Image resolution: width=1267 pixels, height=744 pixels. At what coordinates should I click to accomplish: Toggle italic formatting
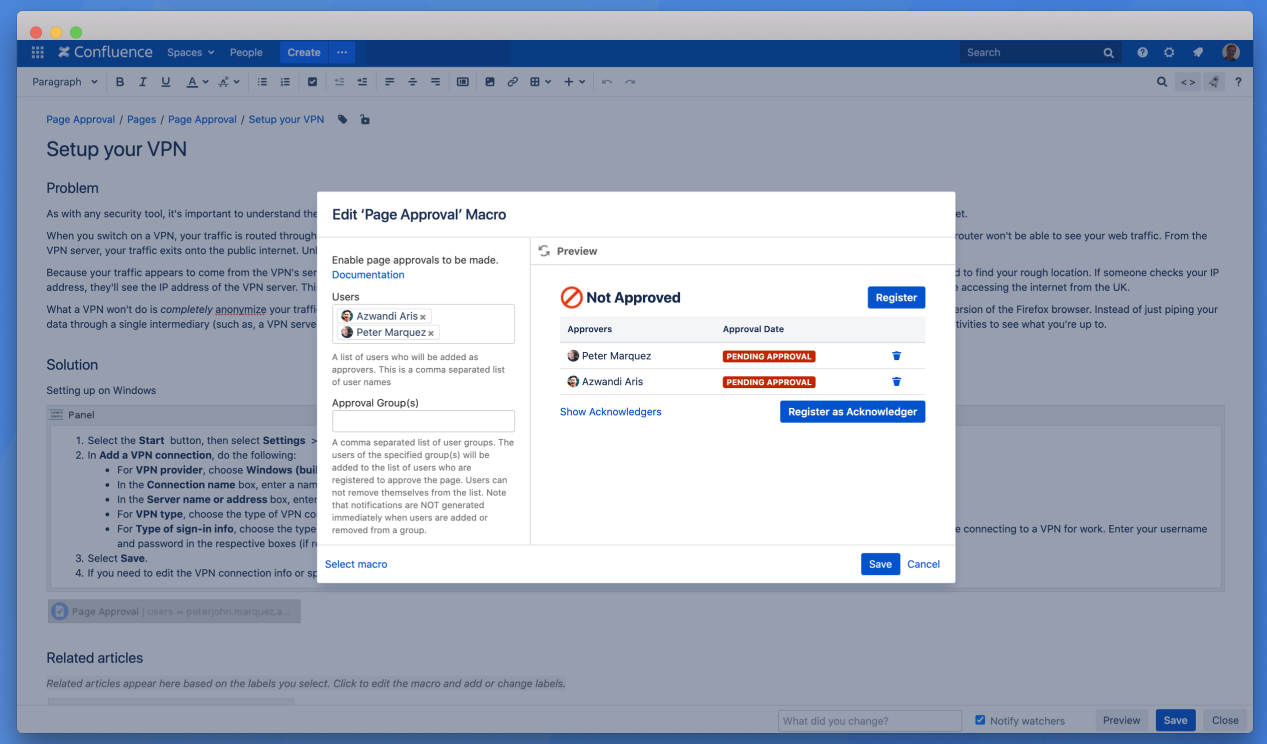(143, 82)
